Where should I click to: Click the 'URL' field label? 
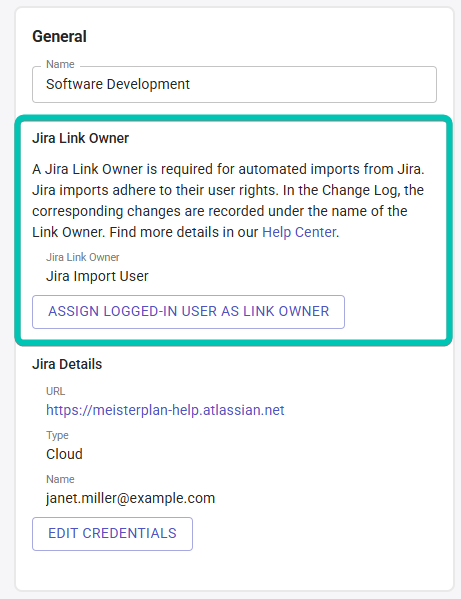(55, 391)
